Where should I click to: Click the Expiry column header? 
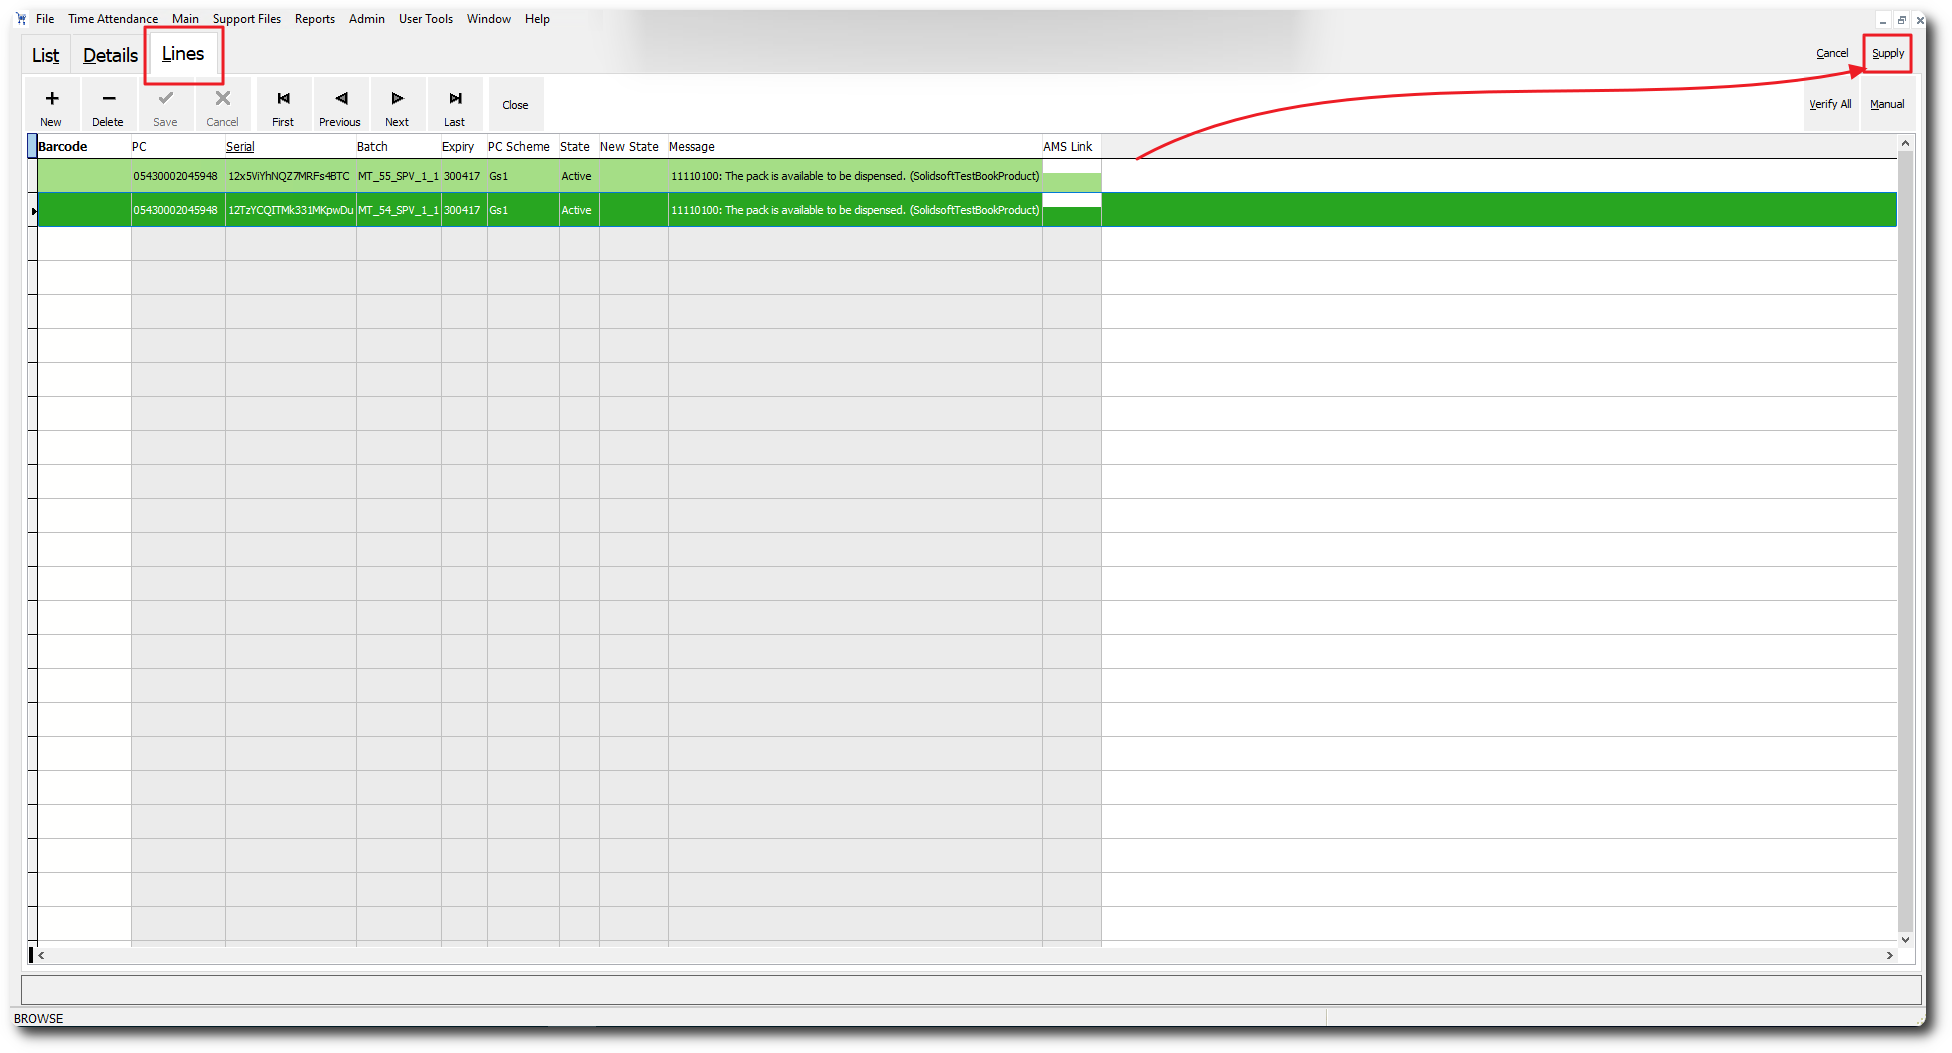(x=464, y=146)
